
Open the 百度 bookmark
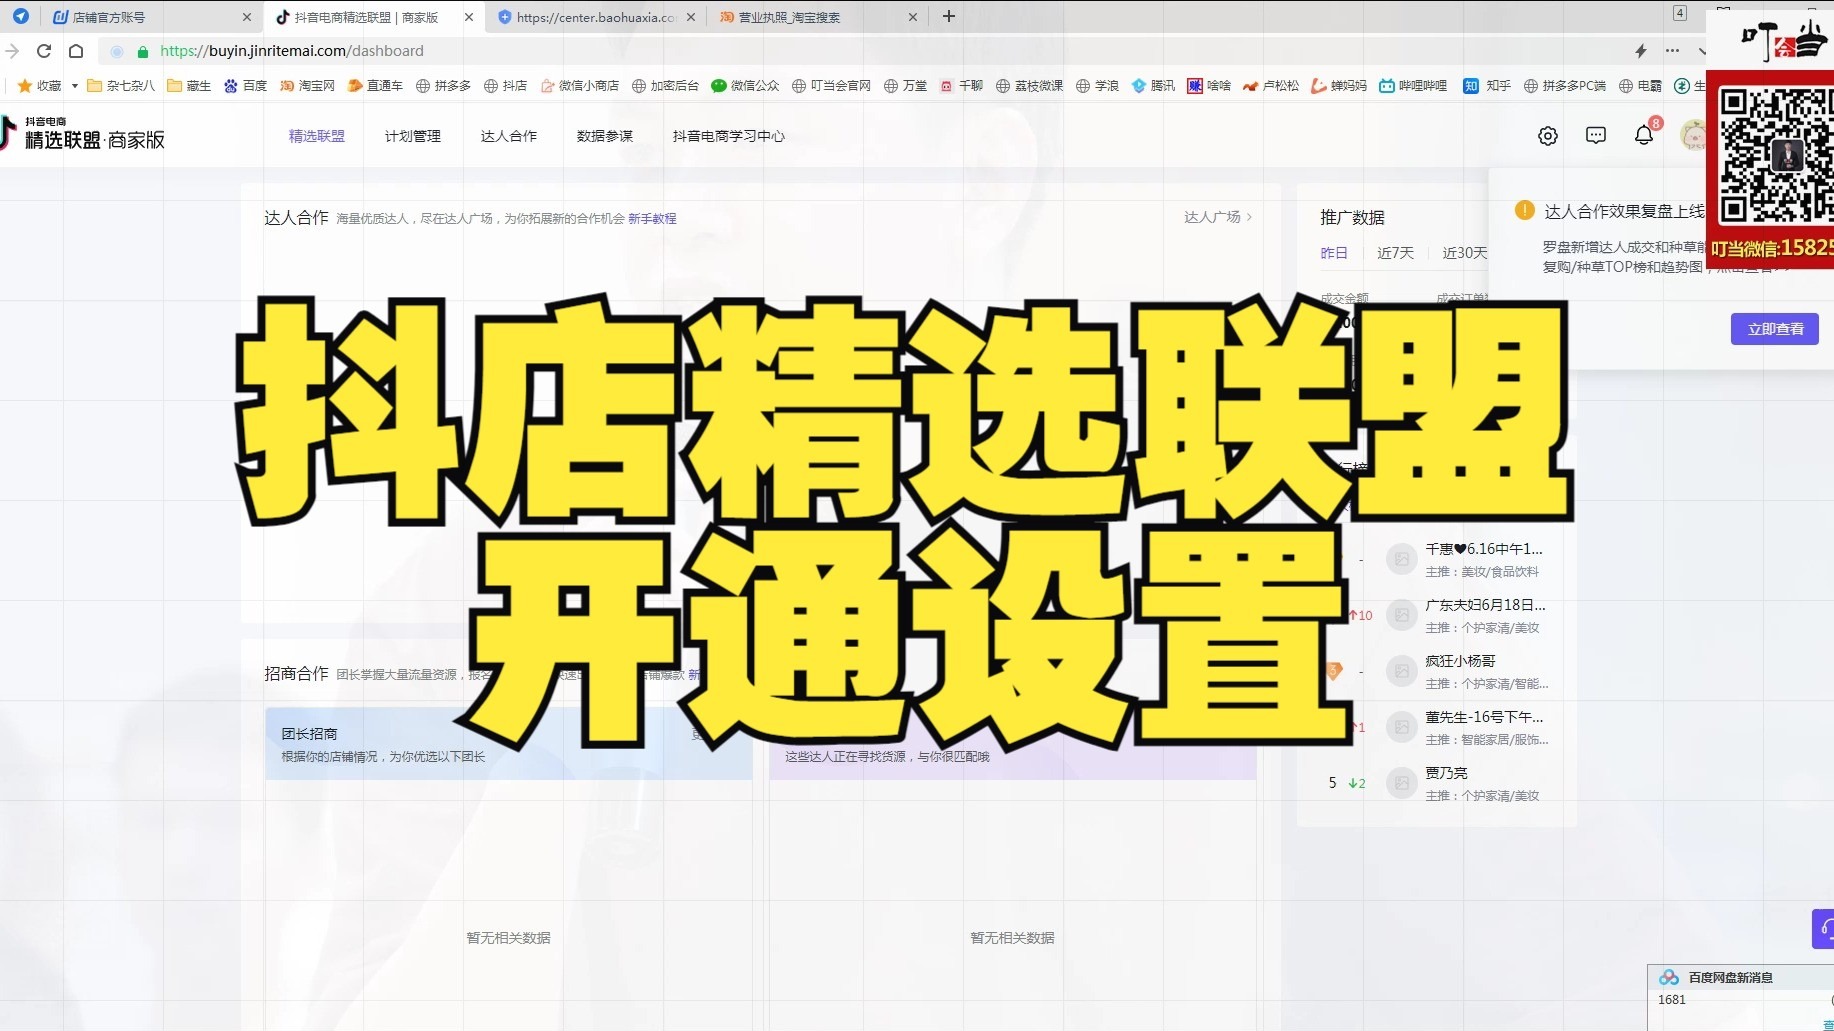(x=245, y=86)
